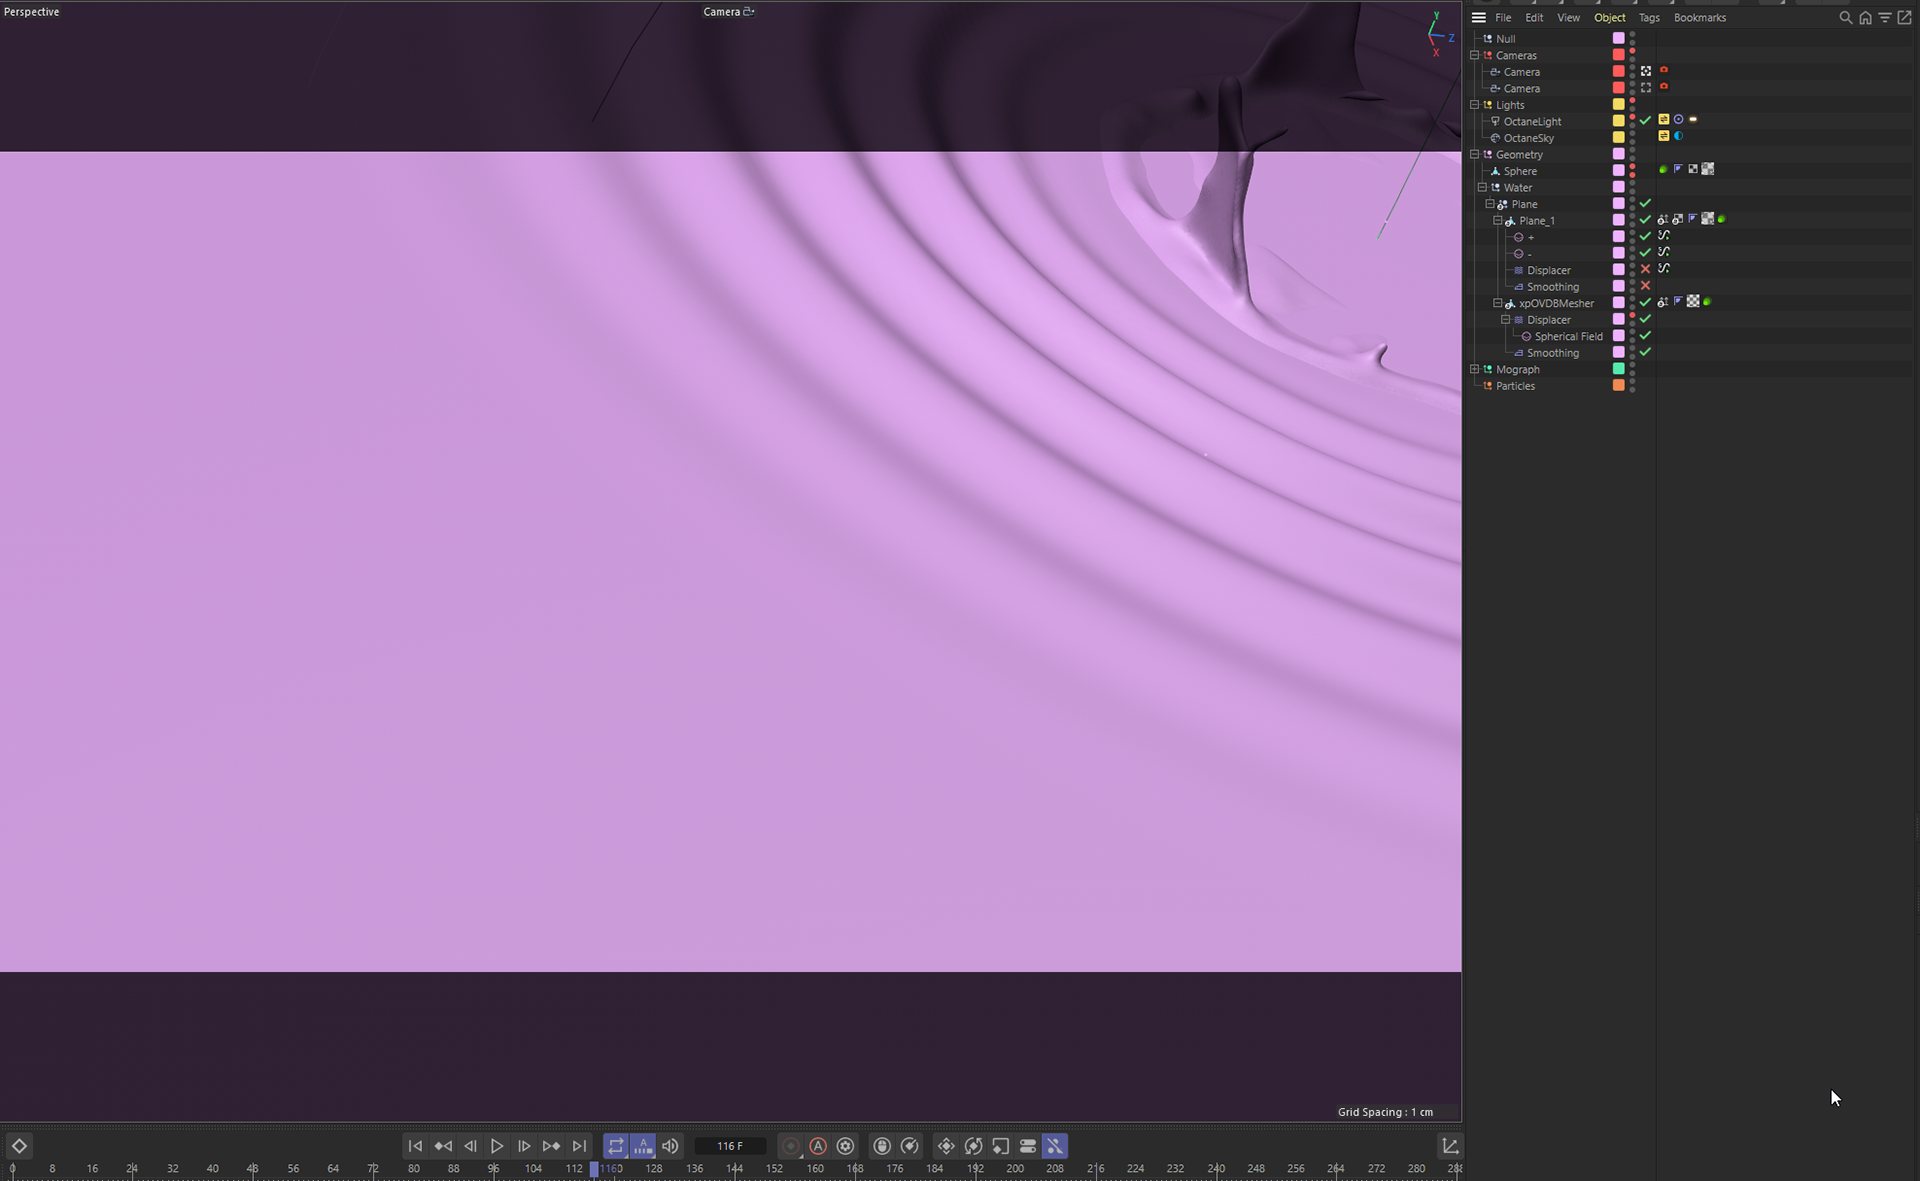Click the Object Manager search icon
The width and height of the screenshot is (1920, 1181).
click(1845, 18)
